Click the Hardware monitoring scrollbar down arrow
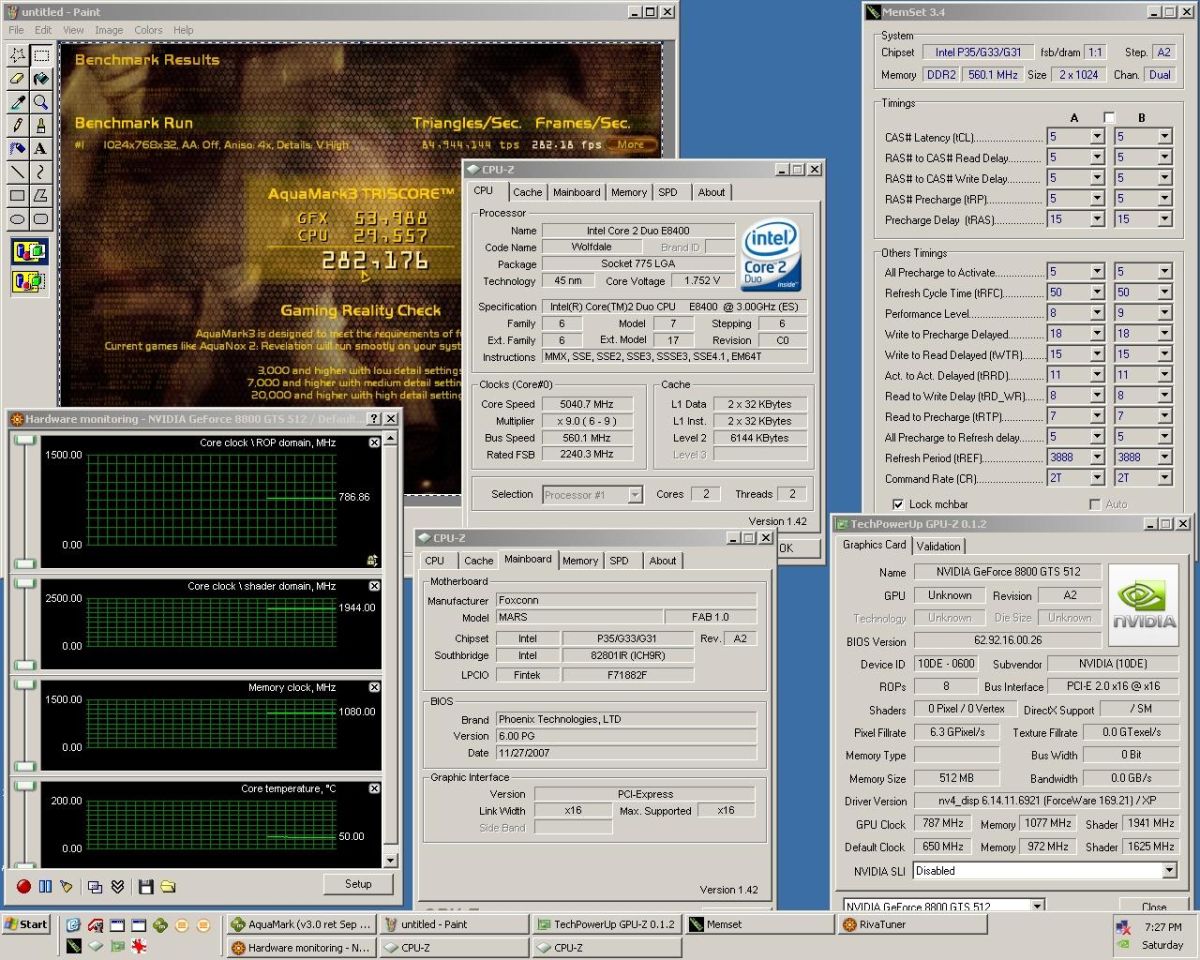Viewport: 1200px width, 960px height. [390, 860]
